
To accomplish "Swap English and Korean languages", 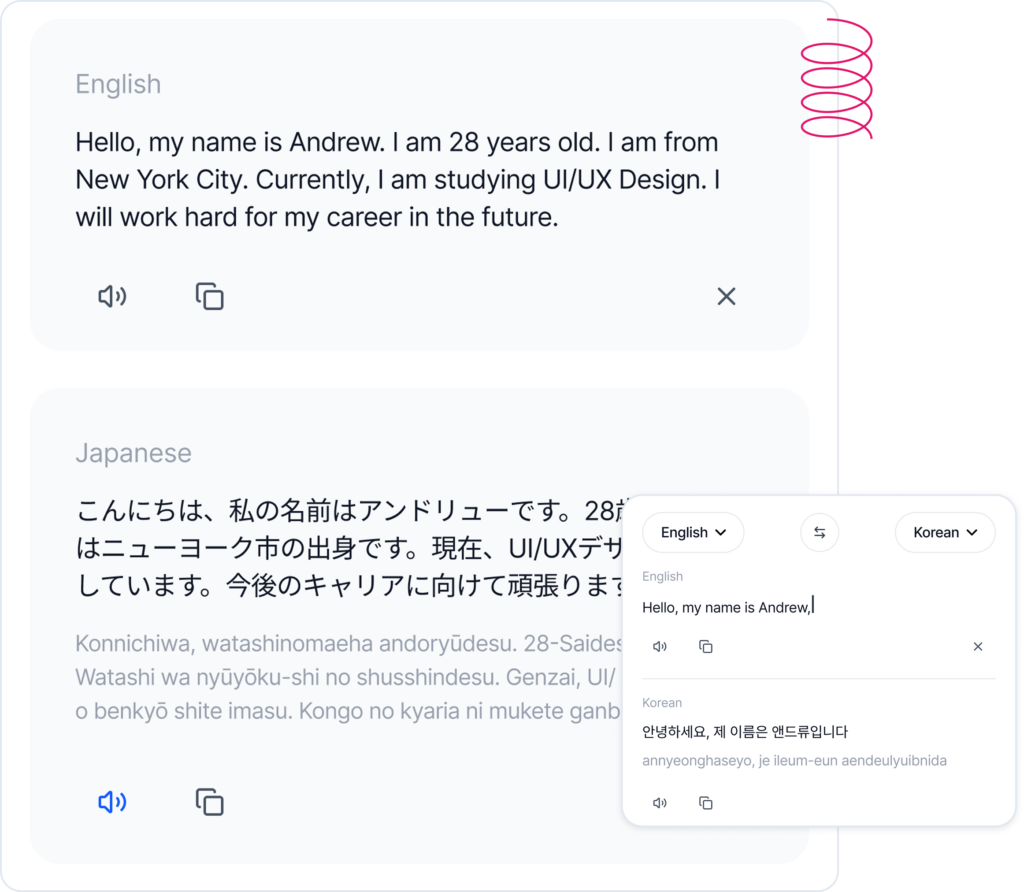I will click(819, 533).
